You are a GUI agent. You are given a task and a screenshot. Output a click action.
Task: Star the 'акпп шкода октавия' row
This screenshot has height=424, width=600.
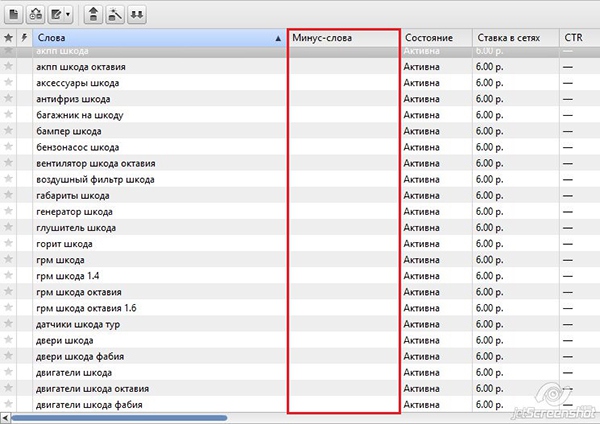[8, 66]
